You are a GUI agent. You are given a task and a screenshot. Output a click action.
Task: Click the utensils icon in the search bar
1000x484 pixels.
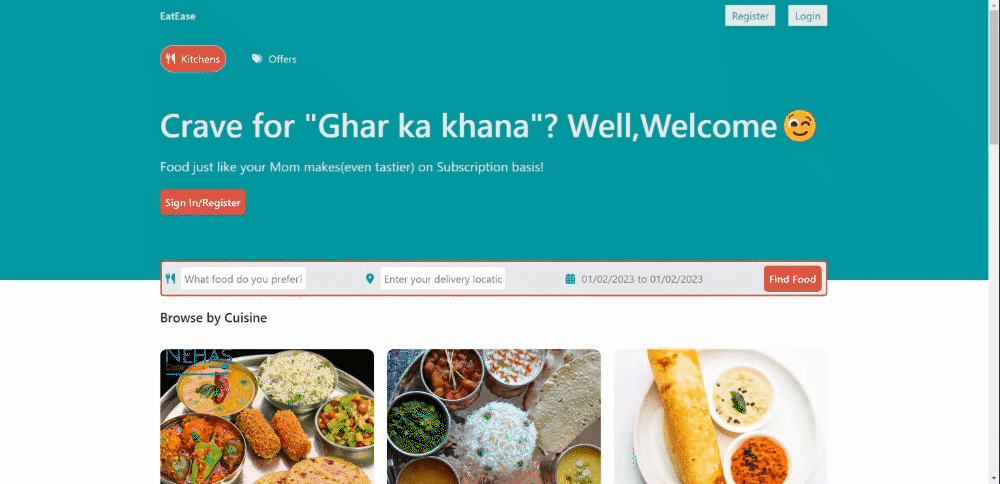tap(170, 279)
